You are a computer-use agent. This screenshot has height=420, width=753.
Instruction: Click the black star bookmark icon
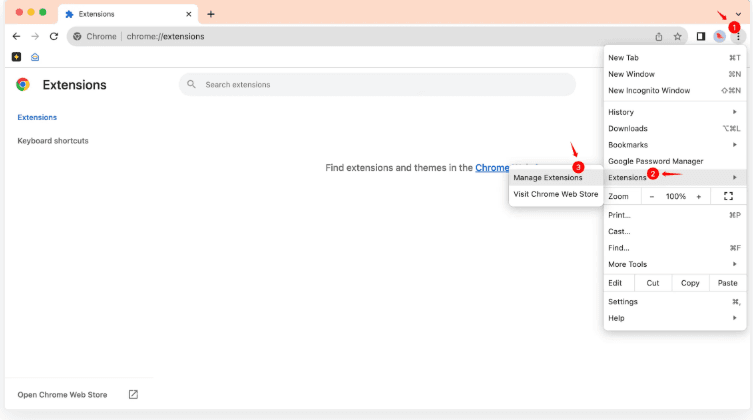coord(16,57)
